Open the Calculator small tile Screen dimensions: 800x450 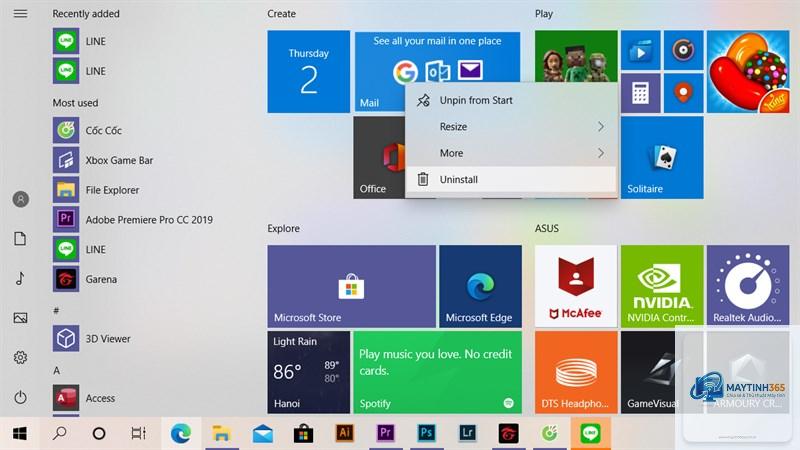pos(640,93)
